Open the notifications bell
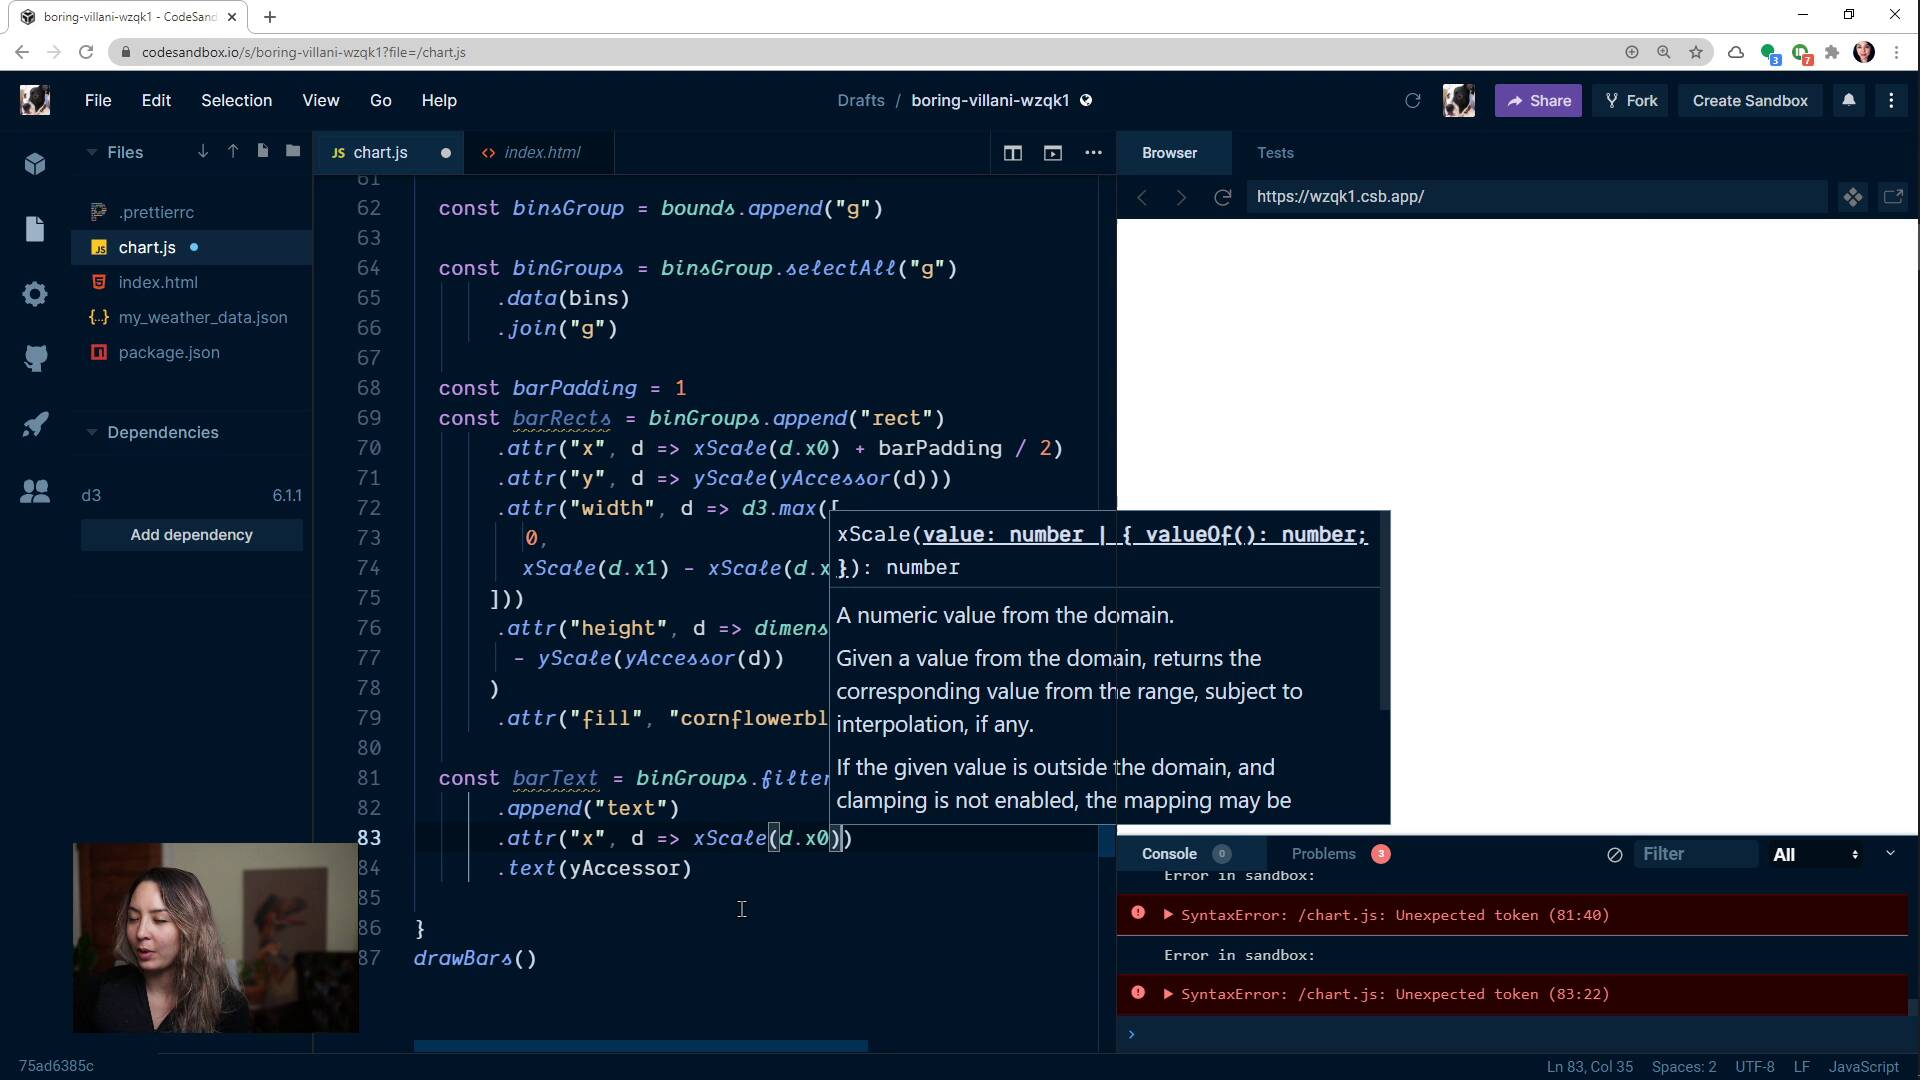 pyautogui.click(x=1848, y=100)
